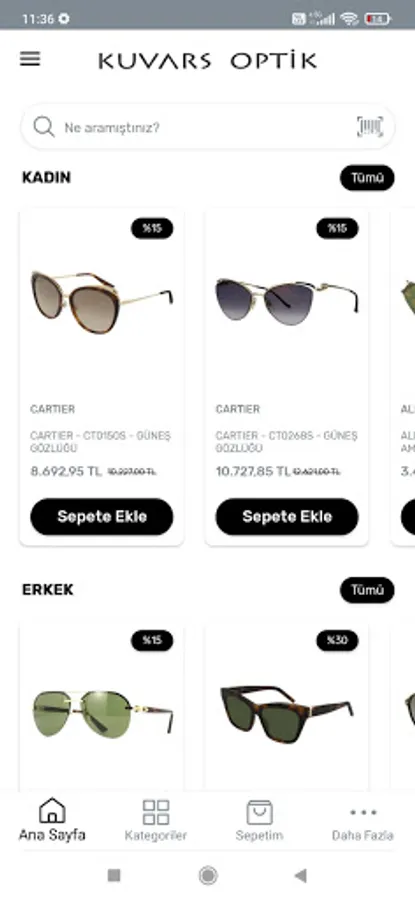Tap the magnifier search icon
Screen dimensions: 415x900
44,126
